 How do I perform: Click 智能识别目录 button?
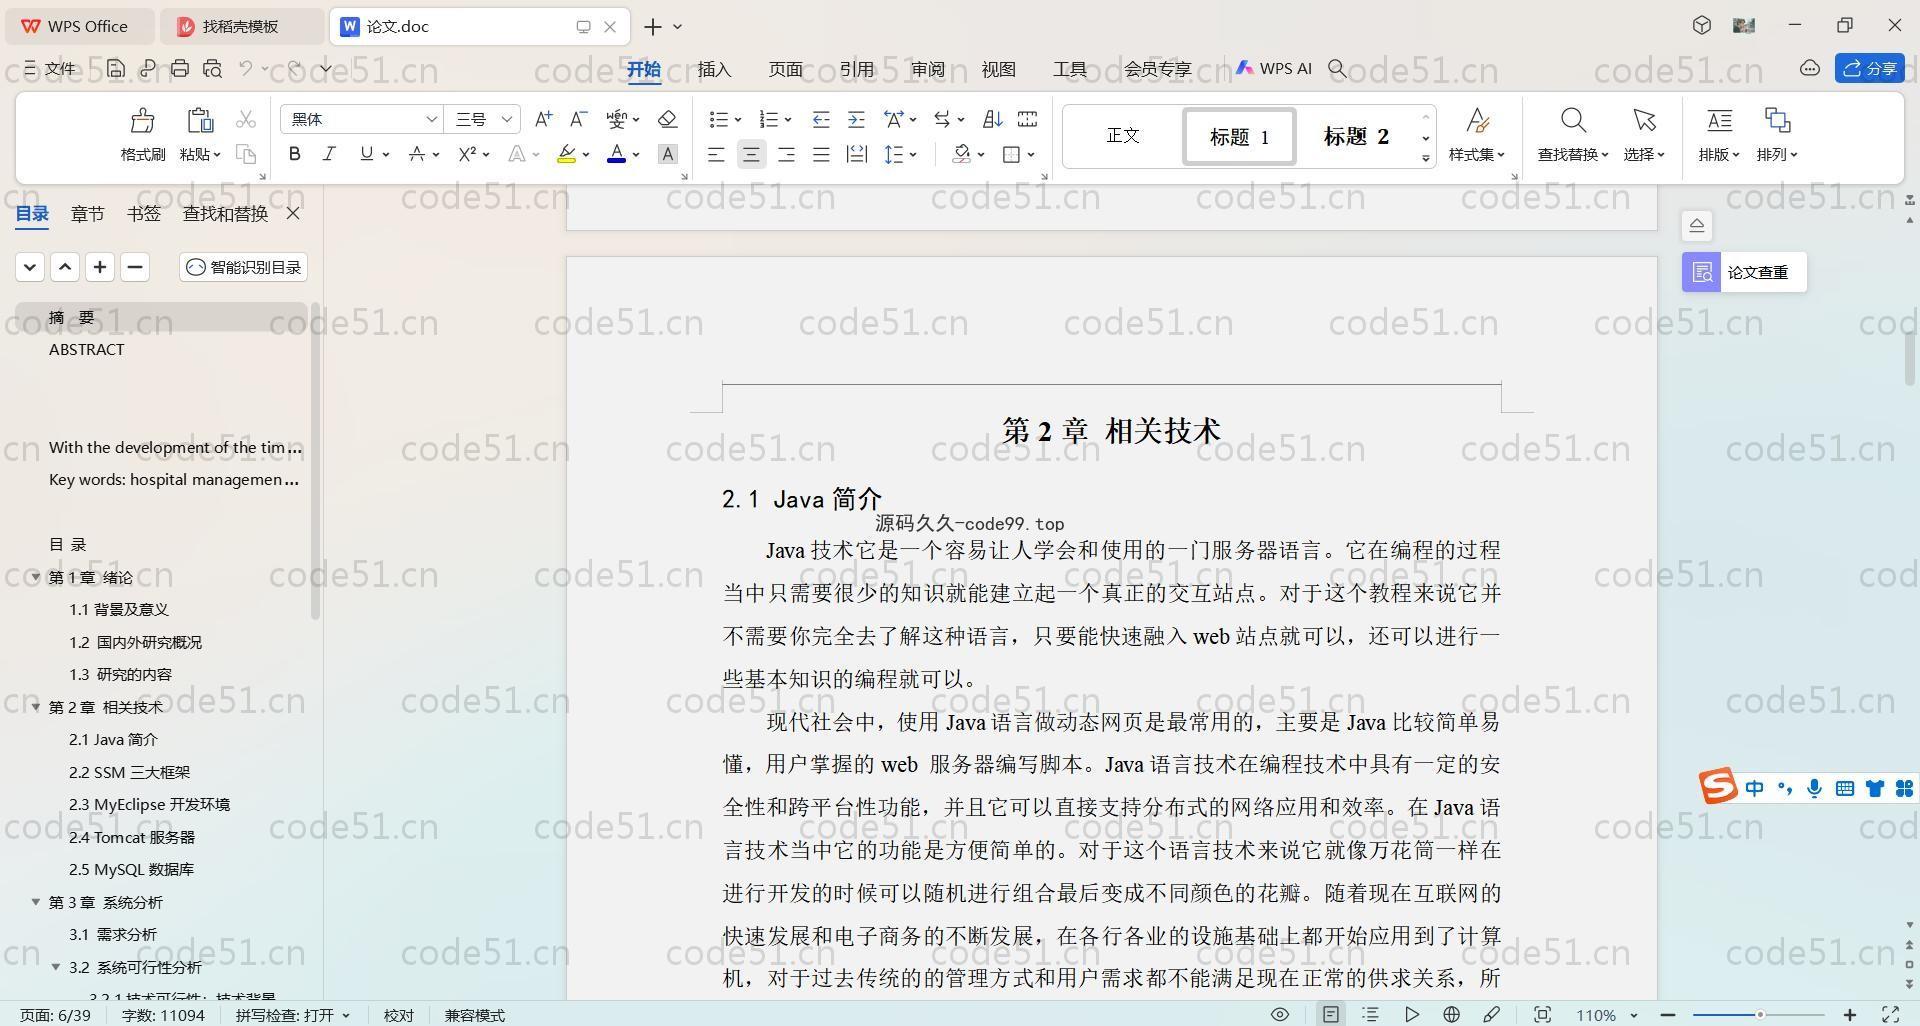click(x=243, y=267)
